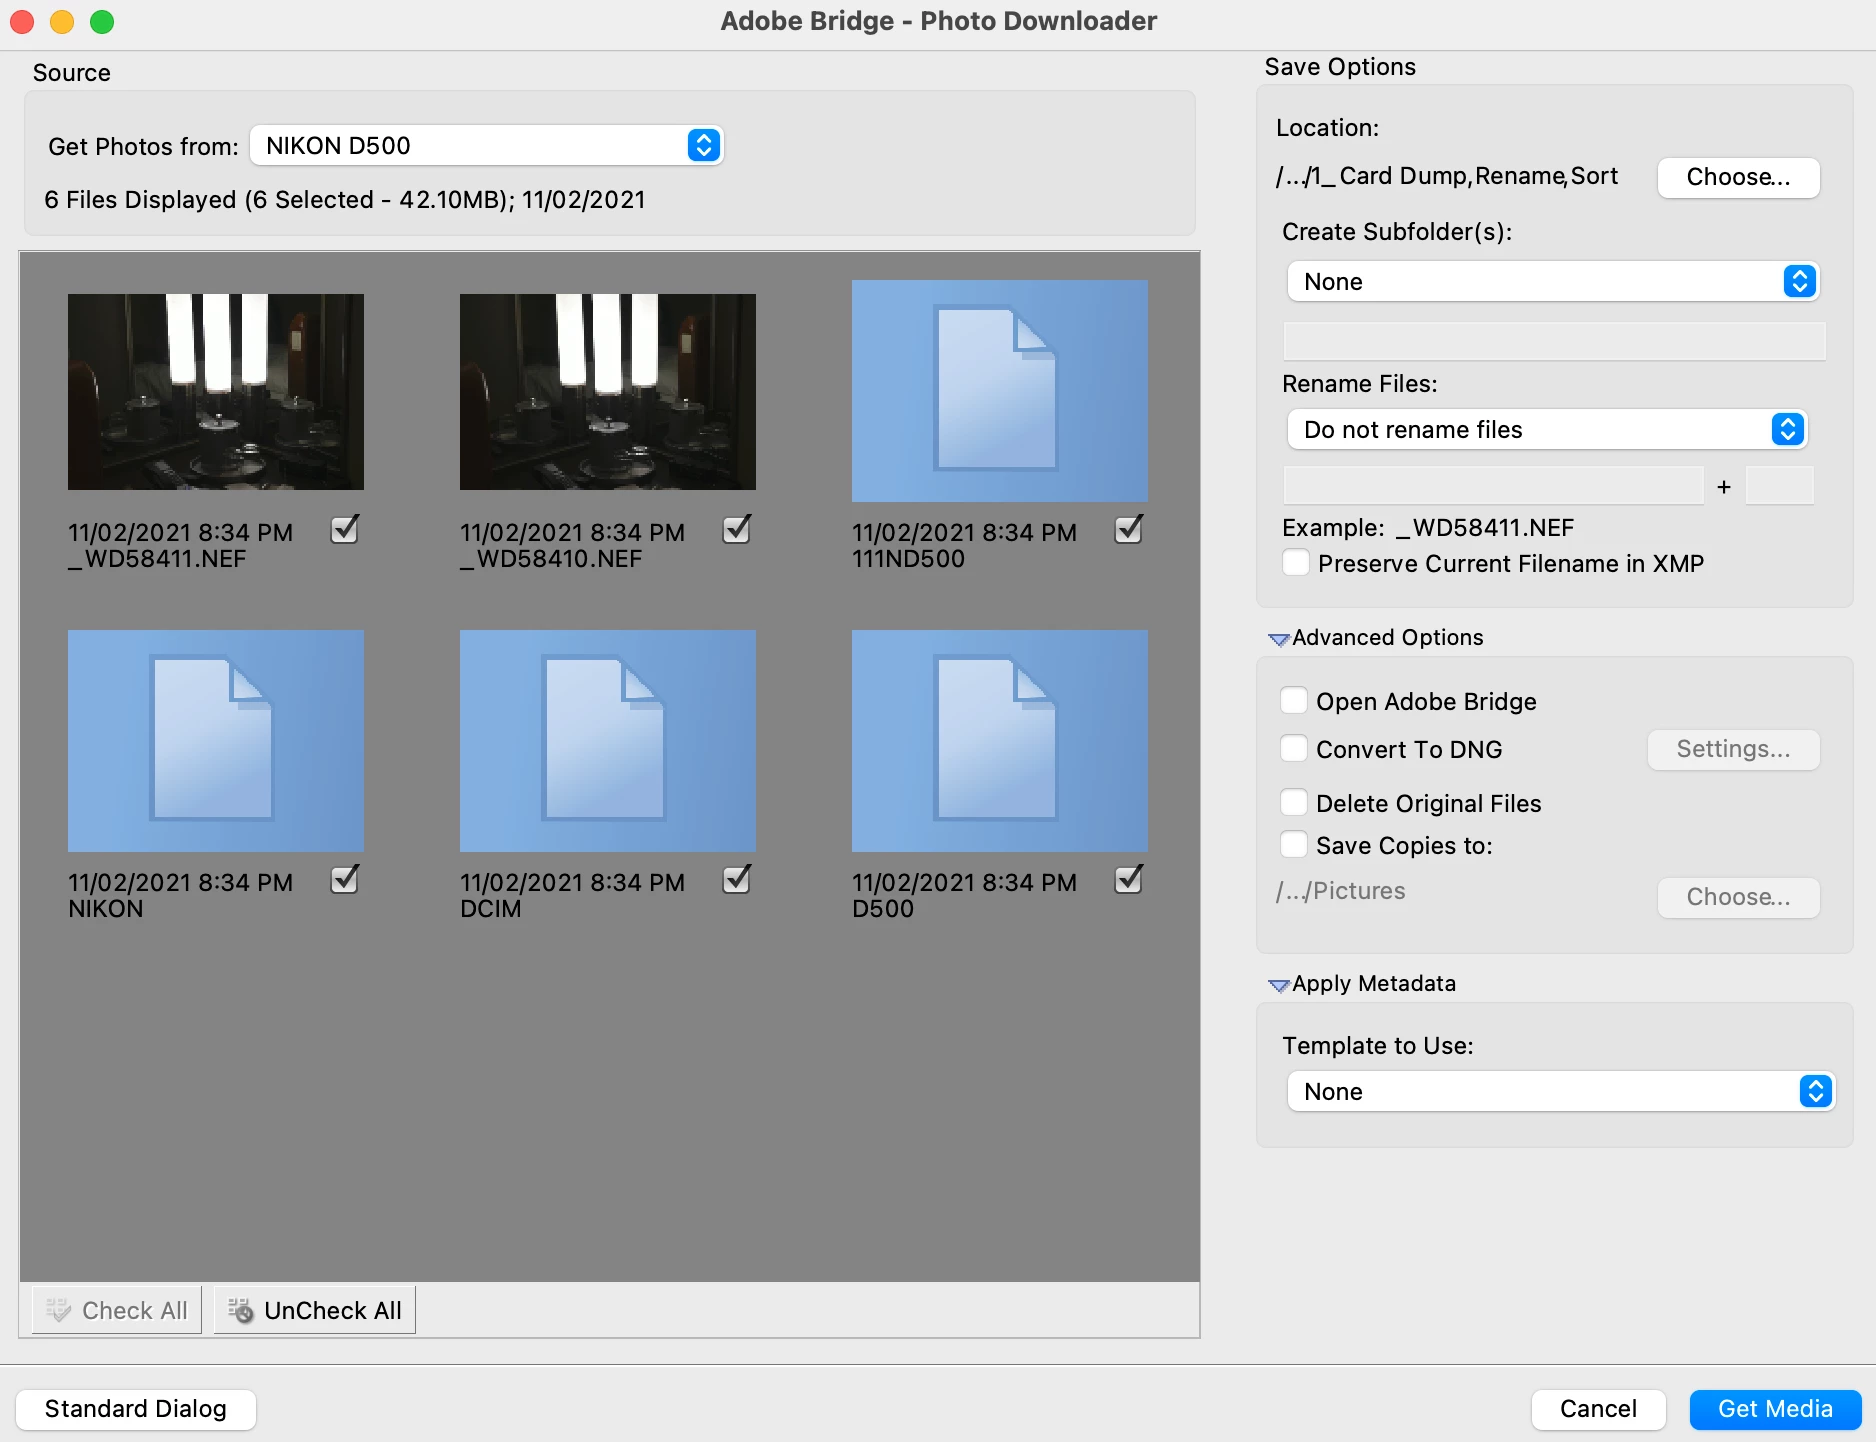Viewport: 1876px width, 1442px height.
Task: Click the _WD58410.NEF filename label
Action: click(551, 559)
